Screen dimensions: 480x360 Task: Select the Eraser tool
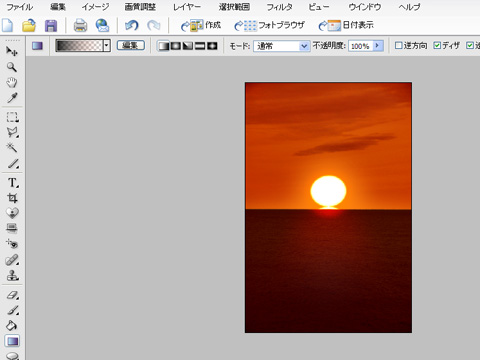tap(12, 295)
